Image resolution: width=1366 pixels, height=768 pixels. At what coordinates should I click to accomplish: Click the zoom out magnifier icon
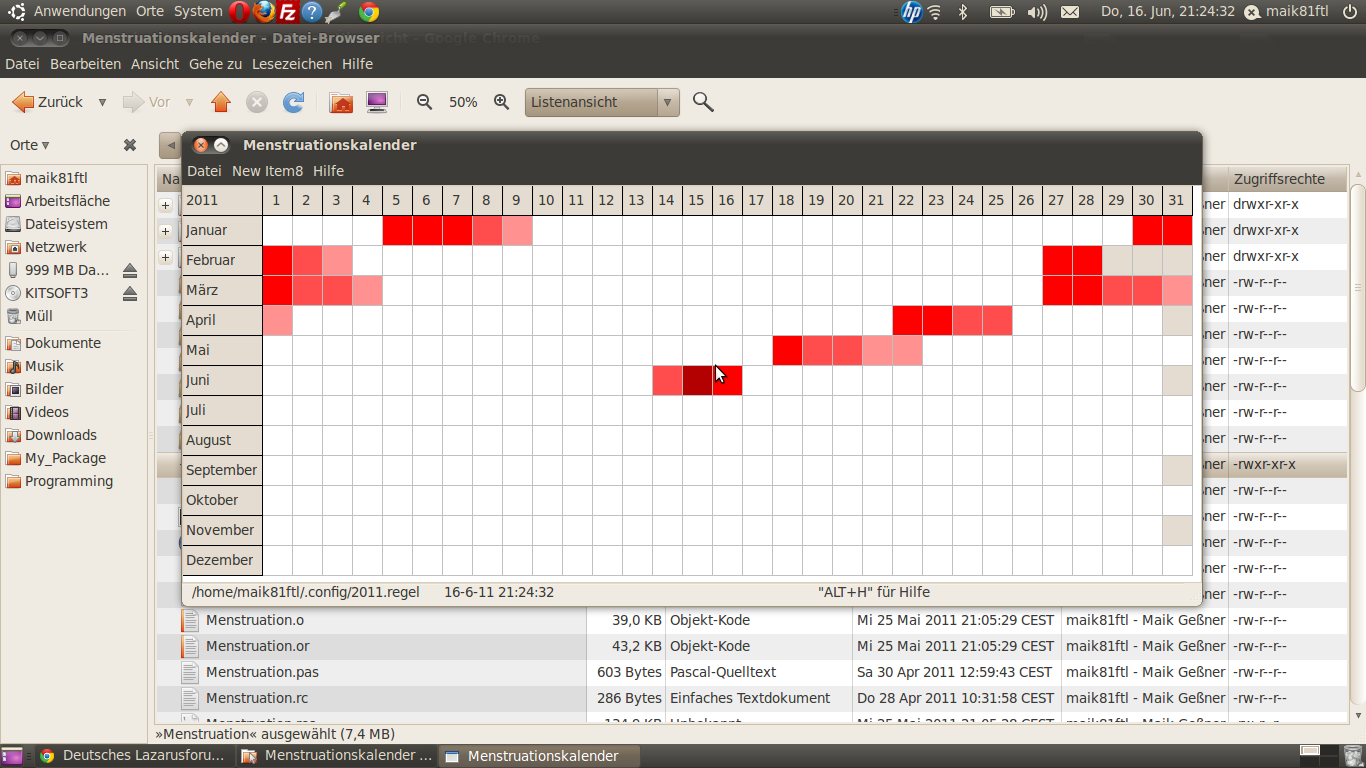pos(425,102)
